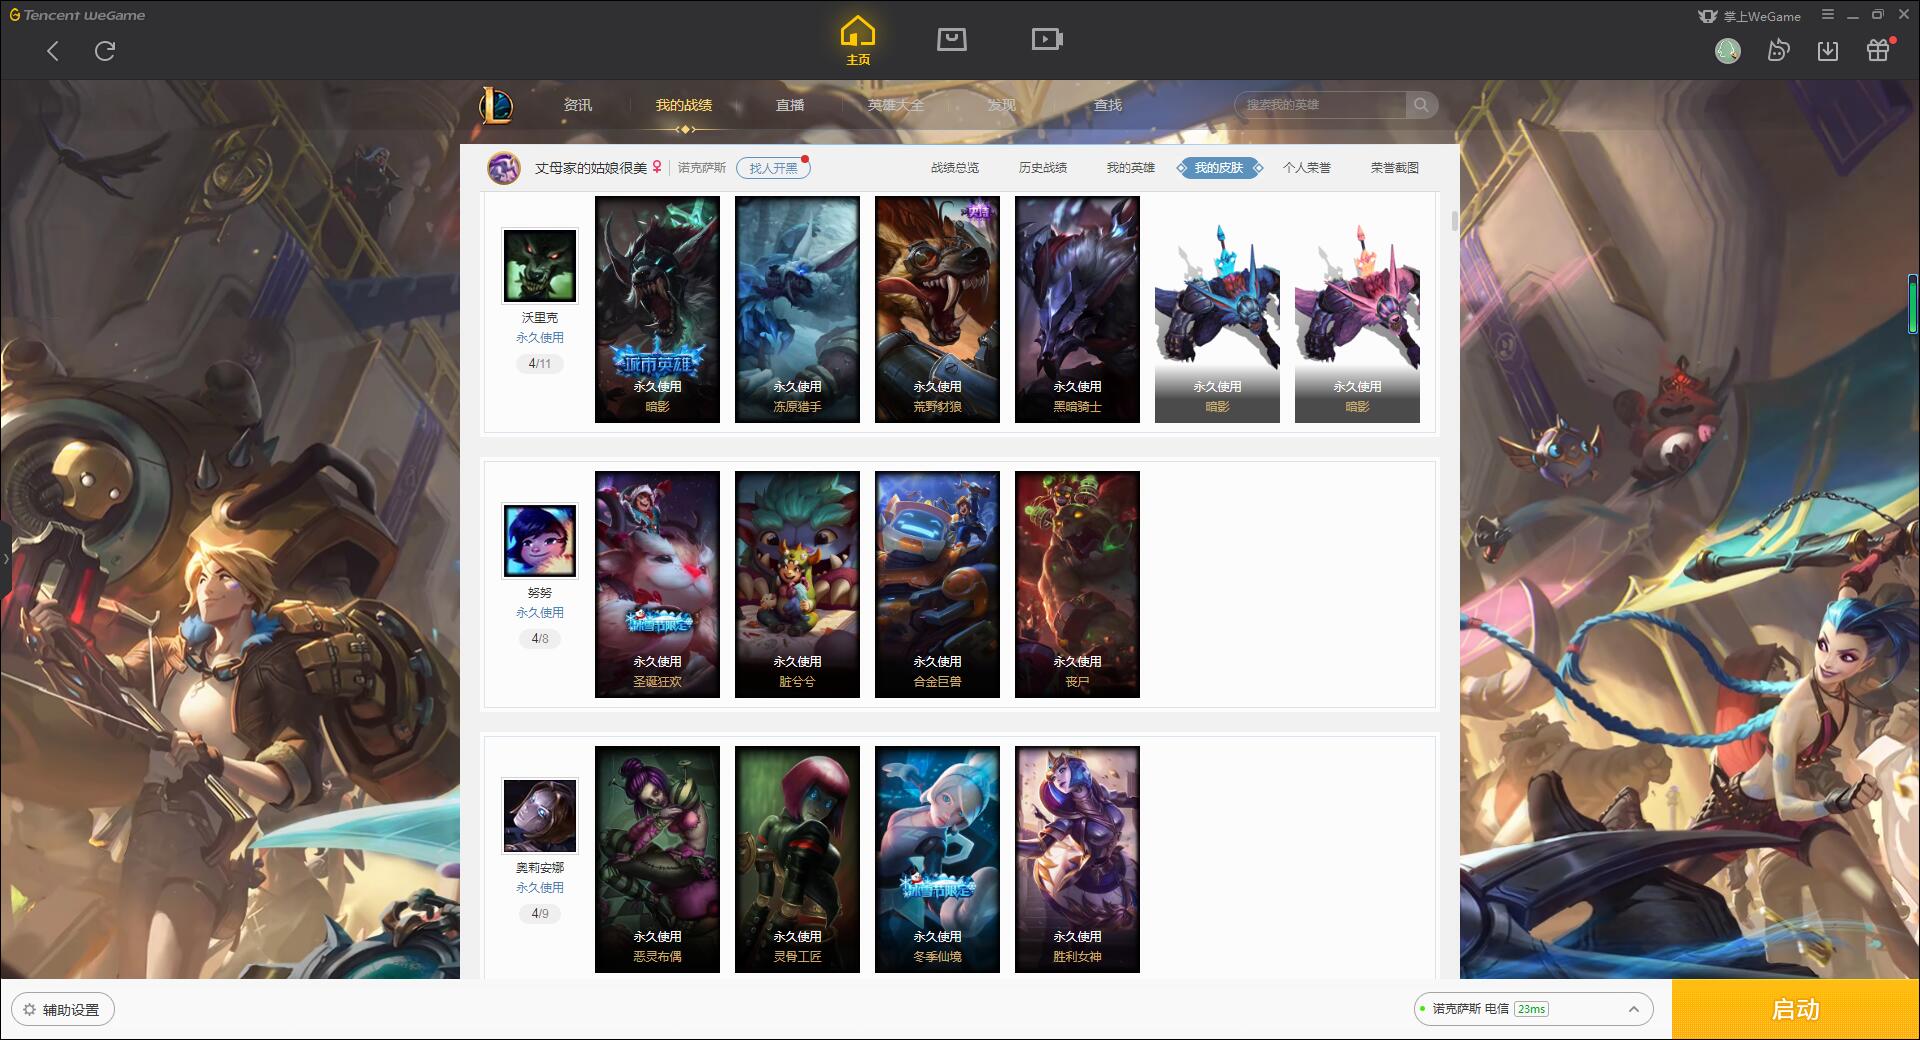This screenshot has height=1040, width=1920.
Task: Click the 努努 champion portrait
Action: 540,541
